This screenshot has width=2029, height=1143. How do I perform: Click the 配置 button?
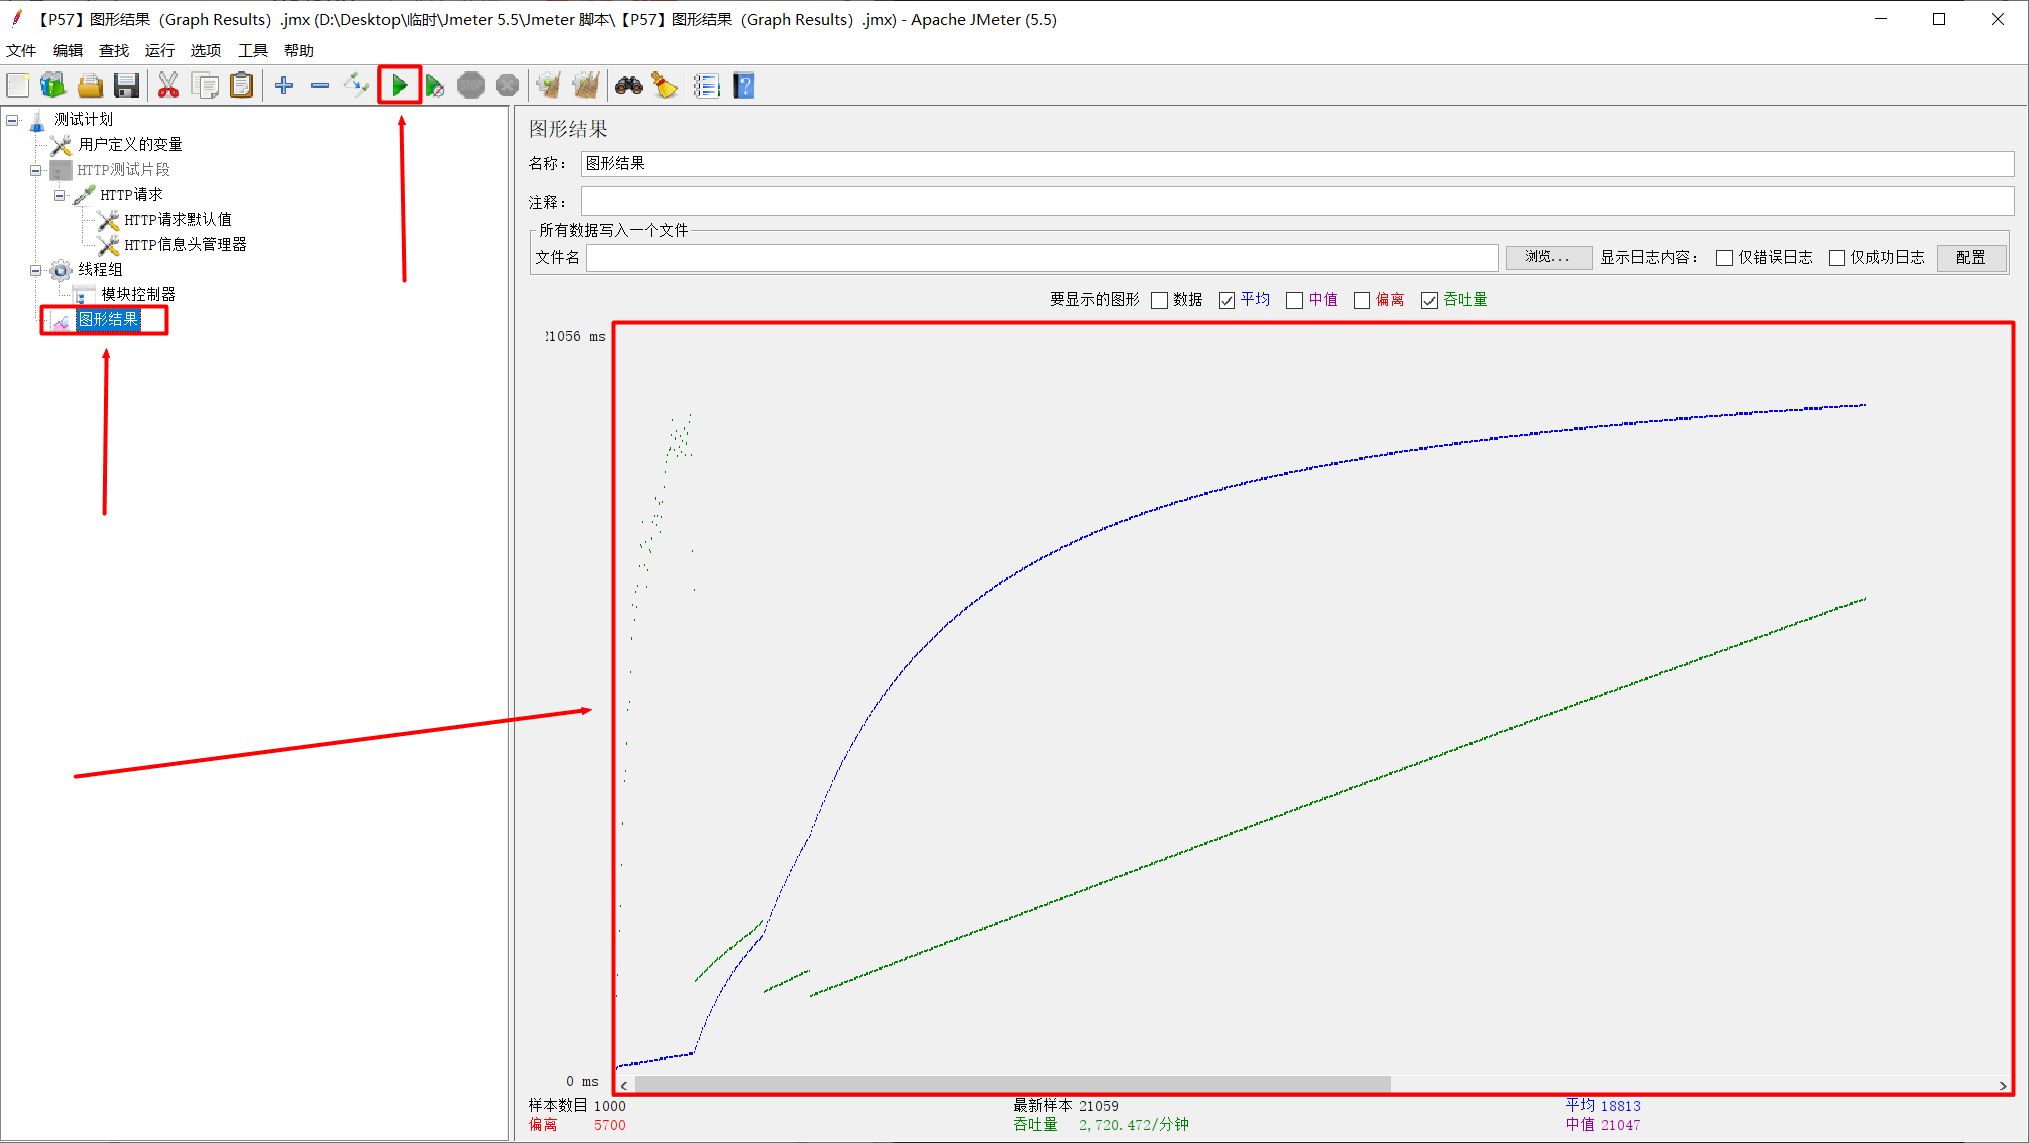(x=1971, y=258)
